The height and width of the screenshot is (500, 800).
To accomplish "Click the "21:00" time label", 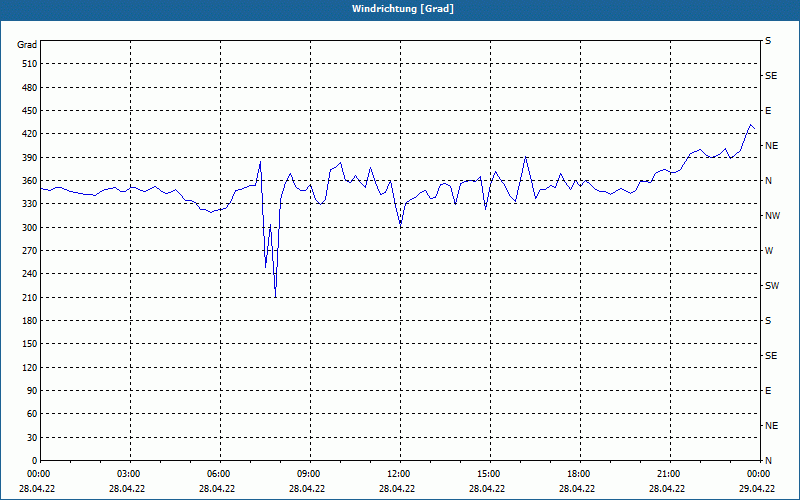I will coord(670,474).
